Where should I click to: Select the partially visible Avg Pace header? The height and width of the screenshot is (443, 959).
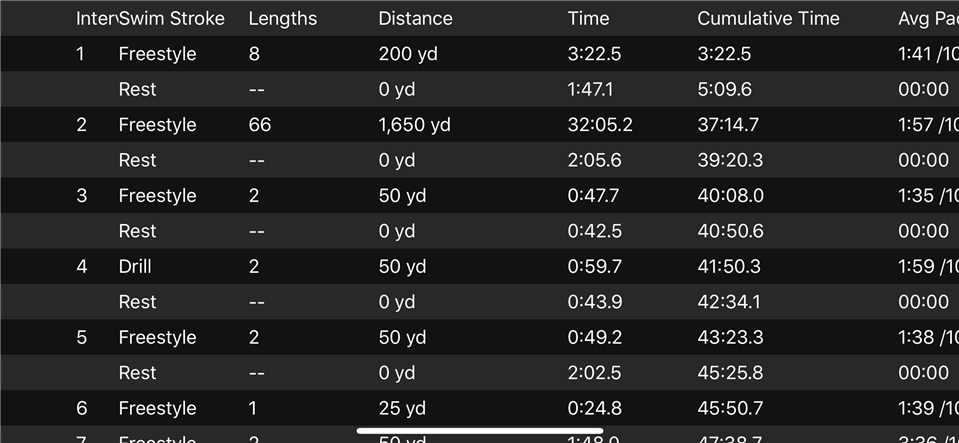(x=928, y=18)
